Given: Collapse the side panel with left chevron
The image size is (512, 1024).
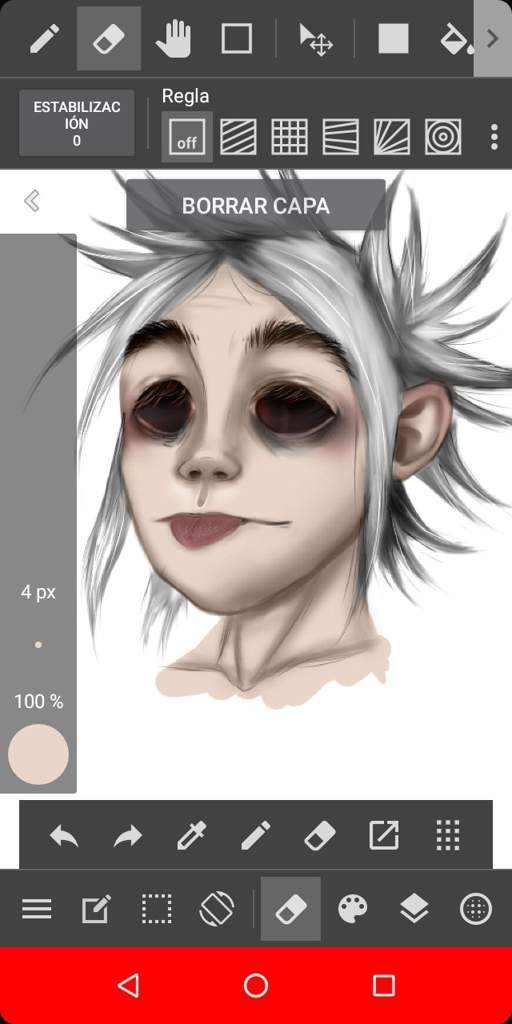Looking at the screenshot, I should 32,200.
